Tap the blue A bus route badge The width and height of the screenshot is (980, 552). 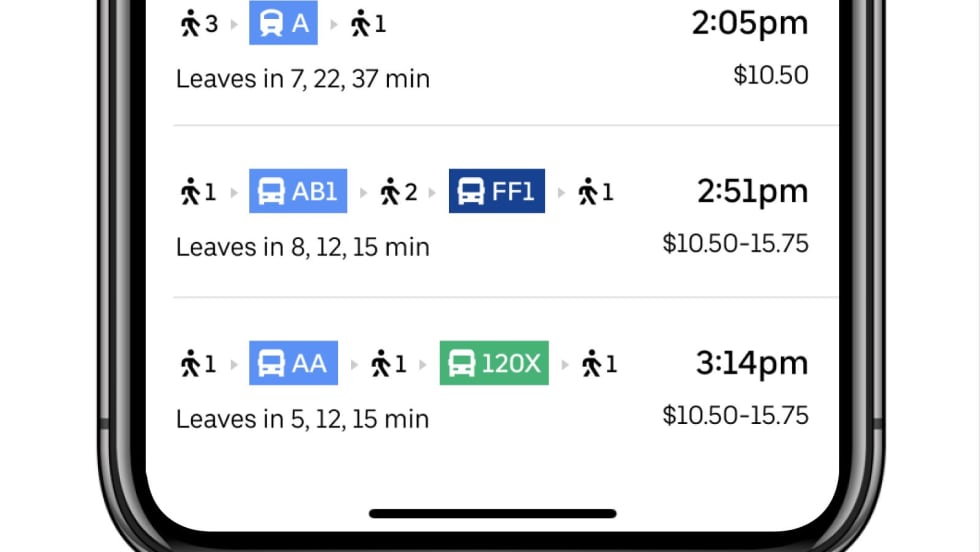[x=283, y=24]
